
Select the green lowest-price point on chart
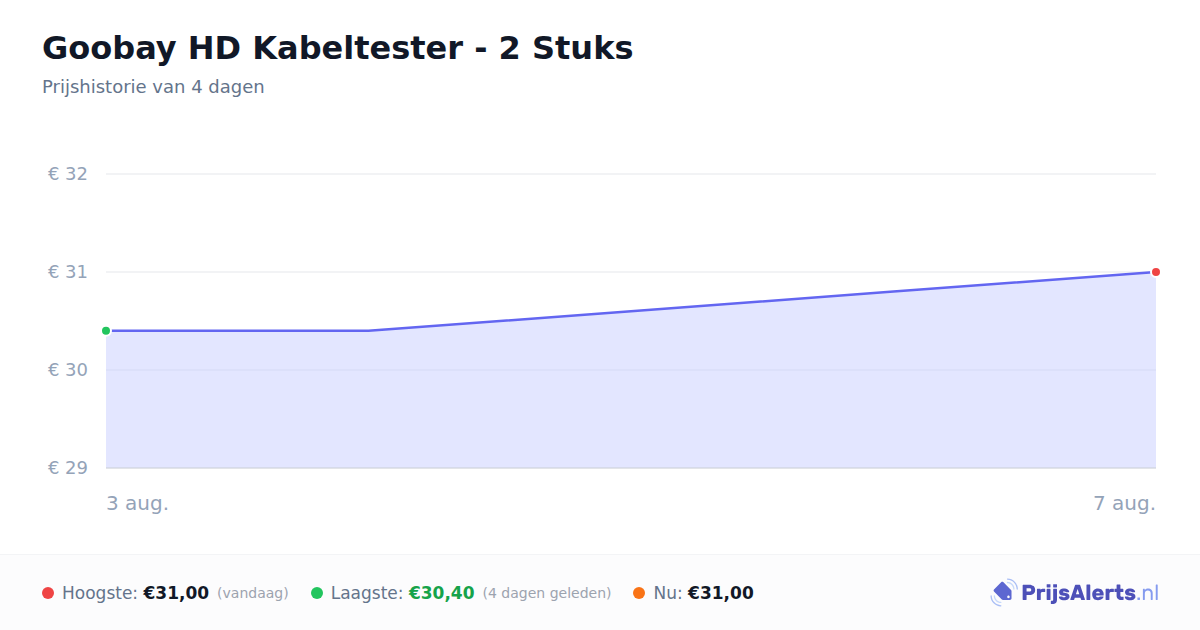pyautogui.click(x=106, y=331)
